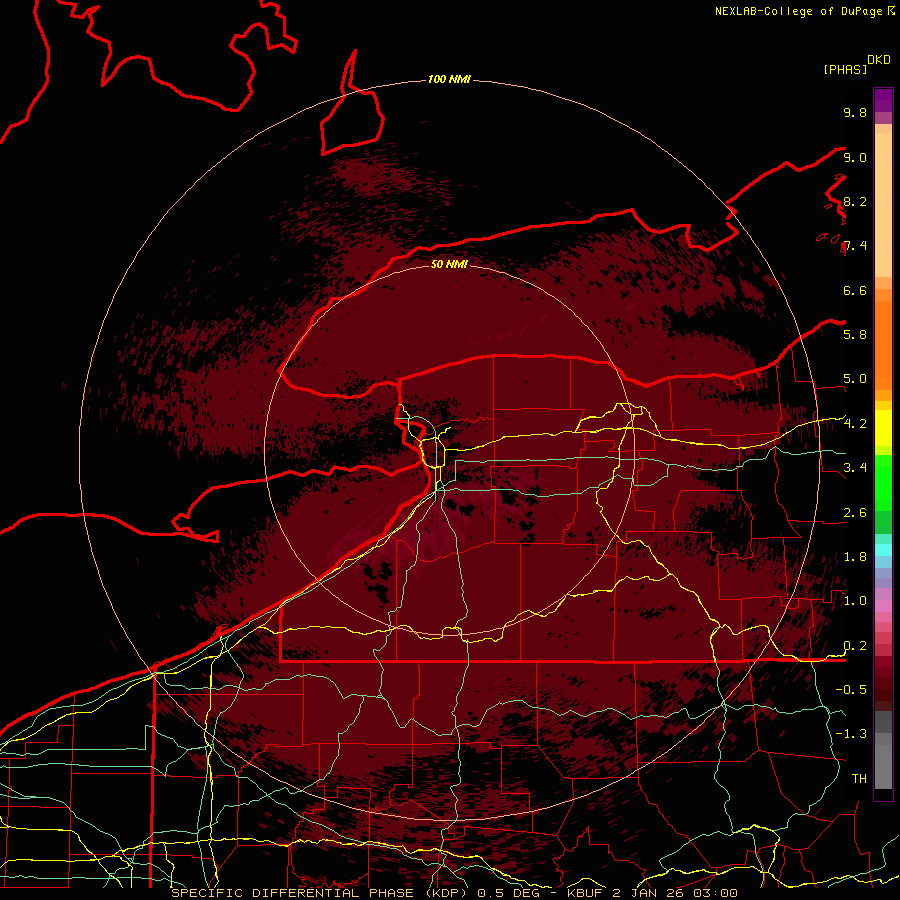Click the [PHAS] legend unit label
Screen dimensions: 900x900
(845, 69)
